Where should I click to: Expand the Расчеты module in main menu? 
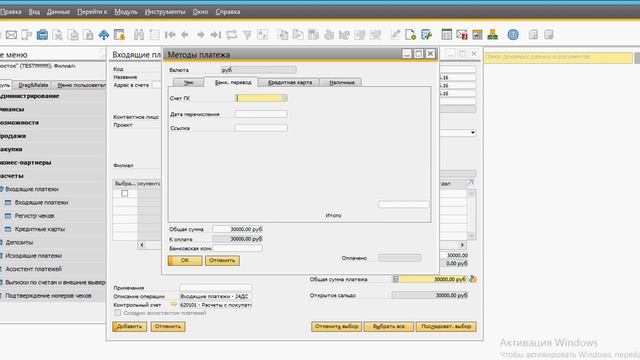(x=12, y=176)
